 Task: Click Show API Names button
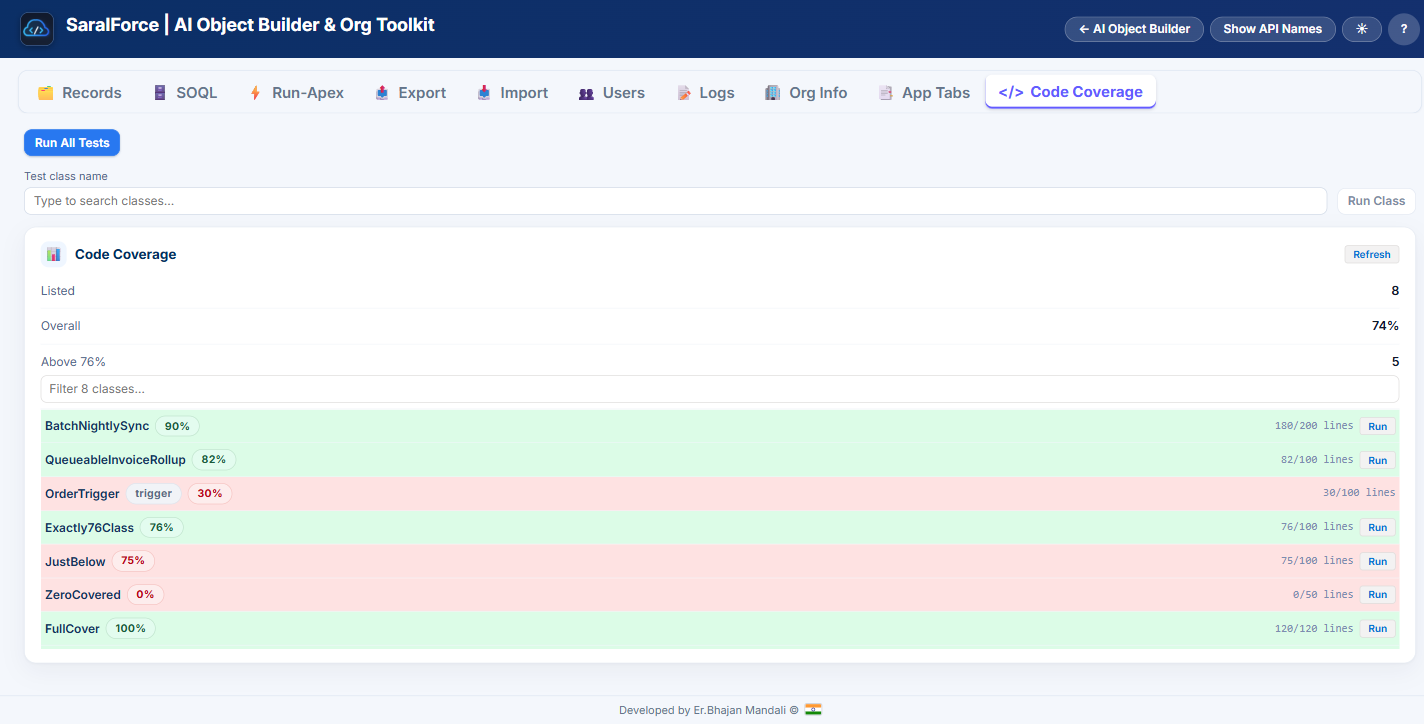tap(1272, 29)
